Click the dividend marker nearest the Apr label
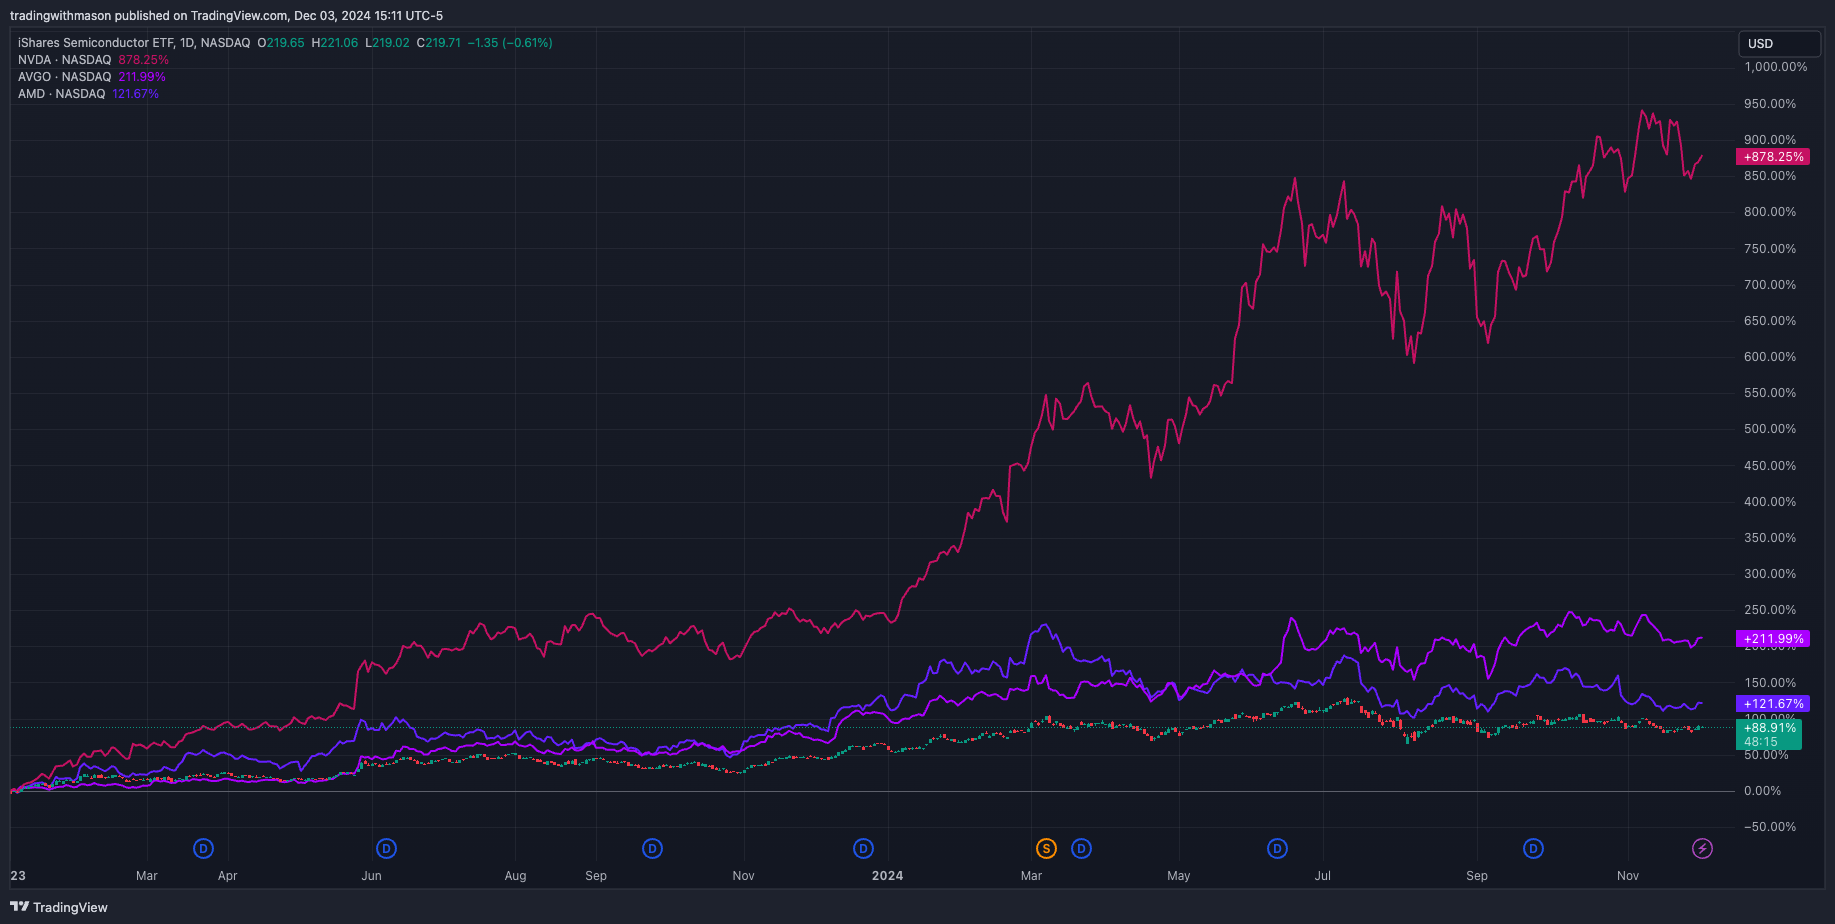This screenshot has width=1835, height=924. coord(204,849)
